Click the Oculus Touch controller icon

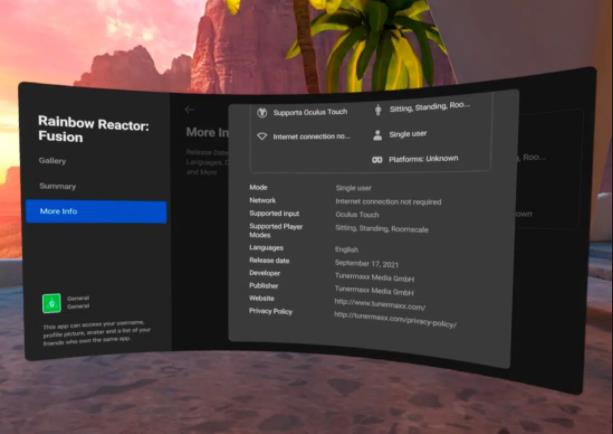click(262, 113)
